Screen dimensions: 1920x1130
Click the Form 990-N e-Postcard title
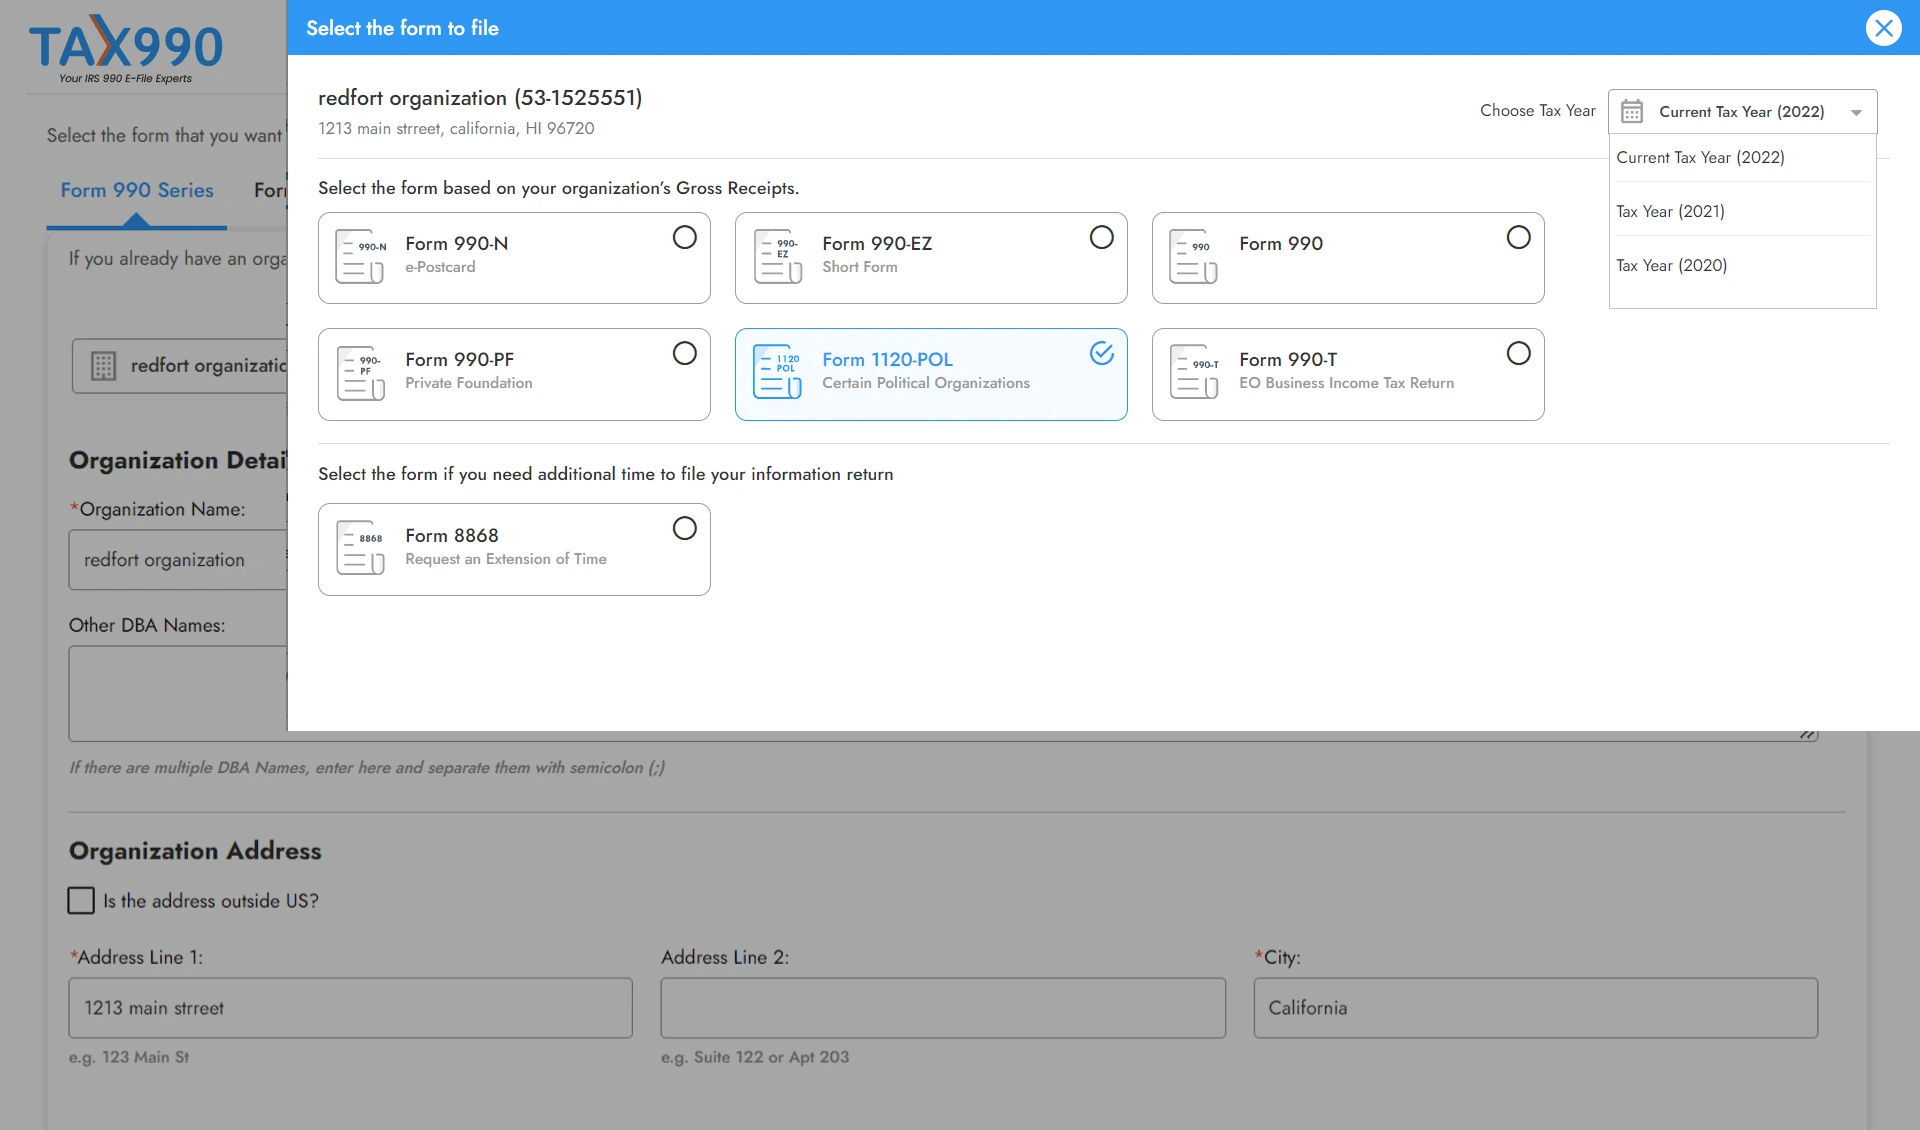click(x=457, y=243)
